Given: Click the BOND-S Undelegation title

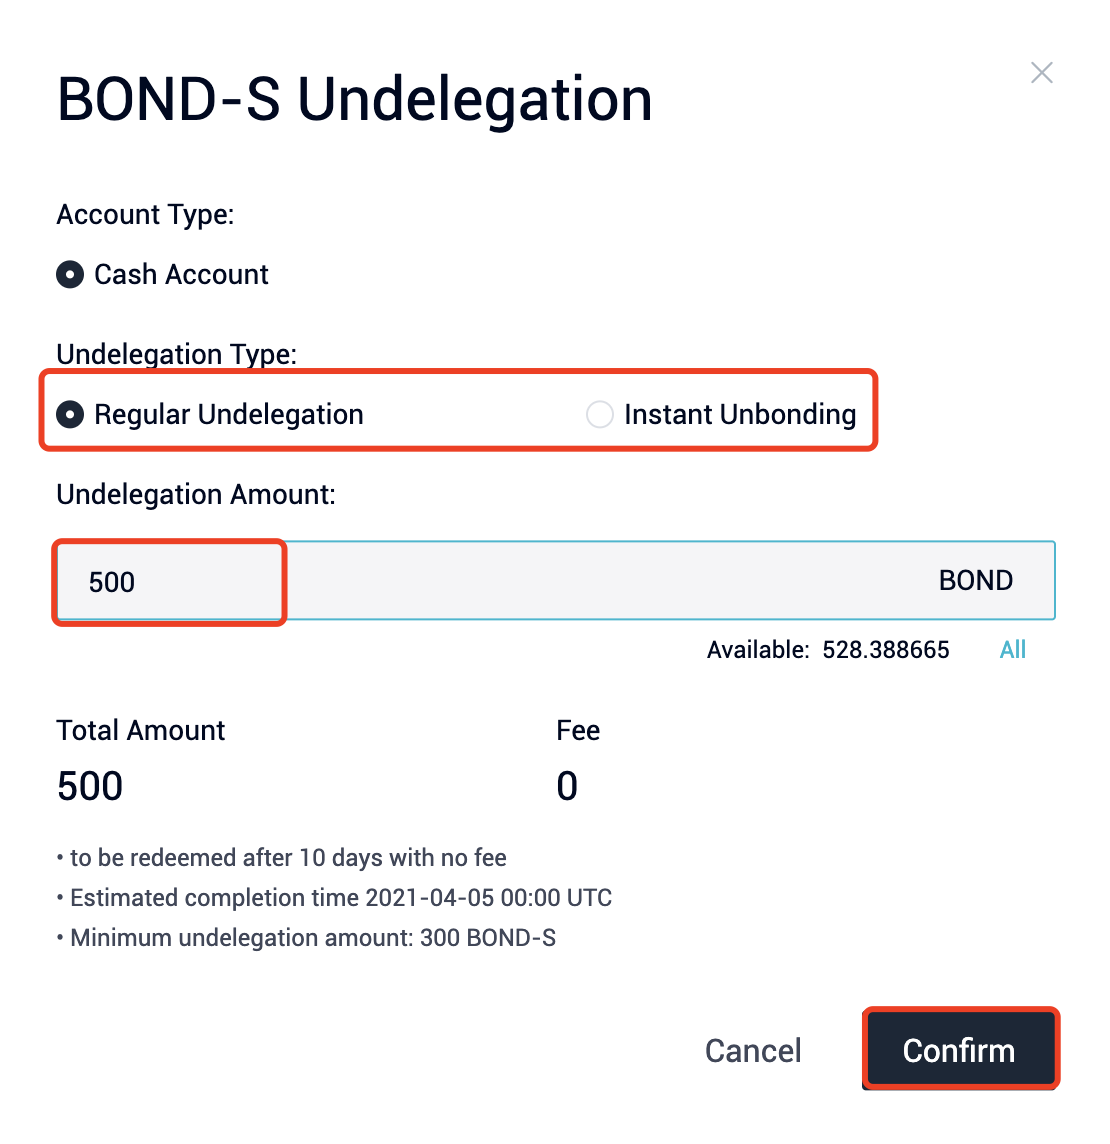Looking at the screenshot, I should pyautogui.click(x=354, y=99).
